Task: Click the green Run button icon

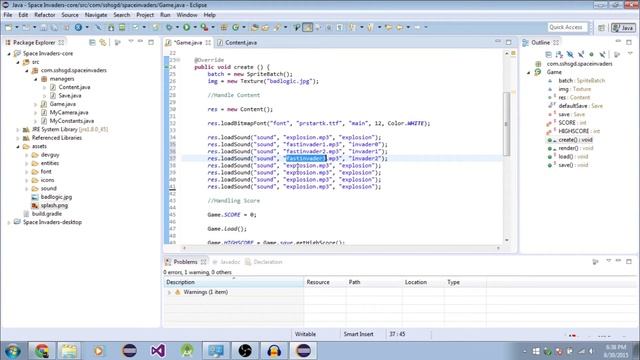Action: (187, 27)
